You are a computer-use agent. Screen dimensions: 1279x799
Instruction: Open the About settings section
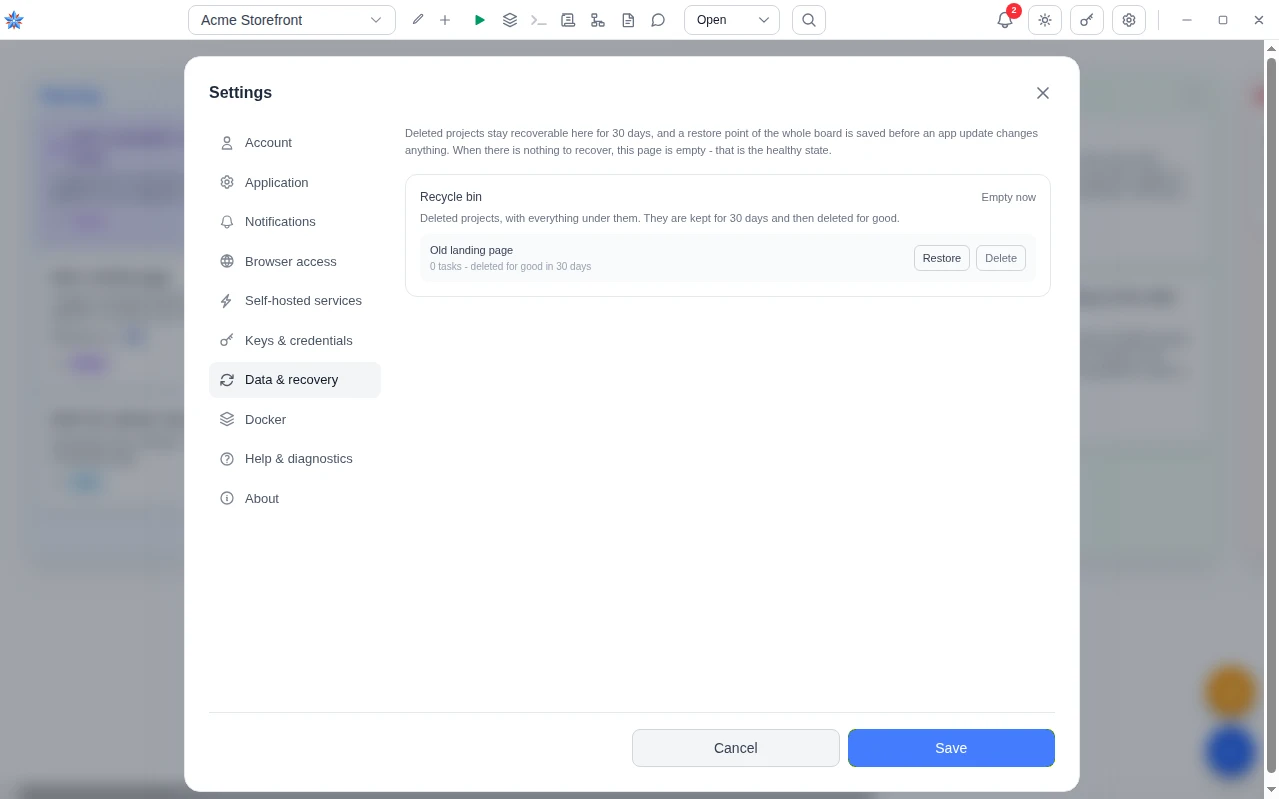(295, 498)
